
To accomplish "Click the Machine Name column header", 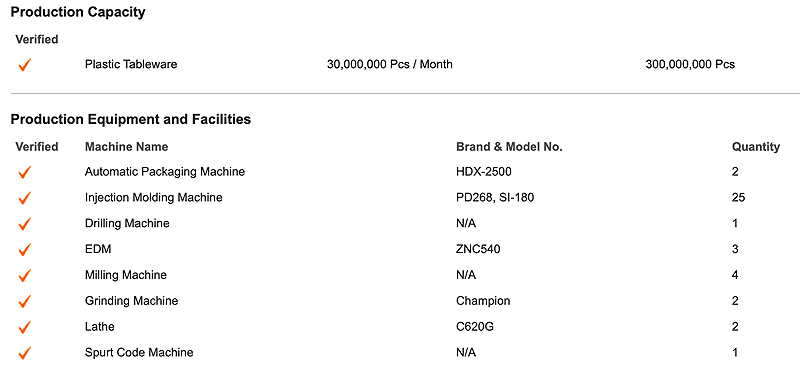I will [x=127, y=147].
